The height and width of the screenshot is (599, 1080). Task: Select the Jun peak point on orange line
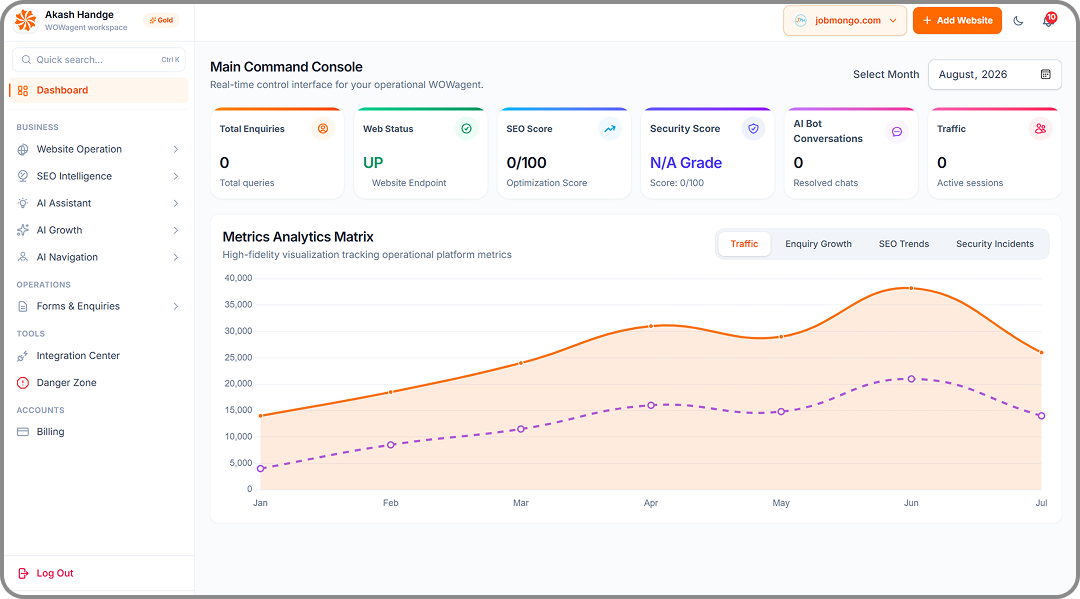911,288
